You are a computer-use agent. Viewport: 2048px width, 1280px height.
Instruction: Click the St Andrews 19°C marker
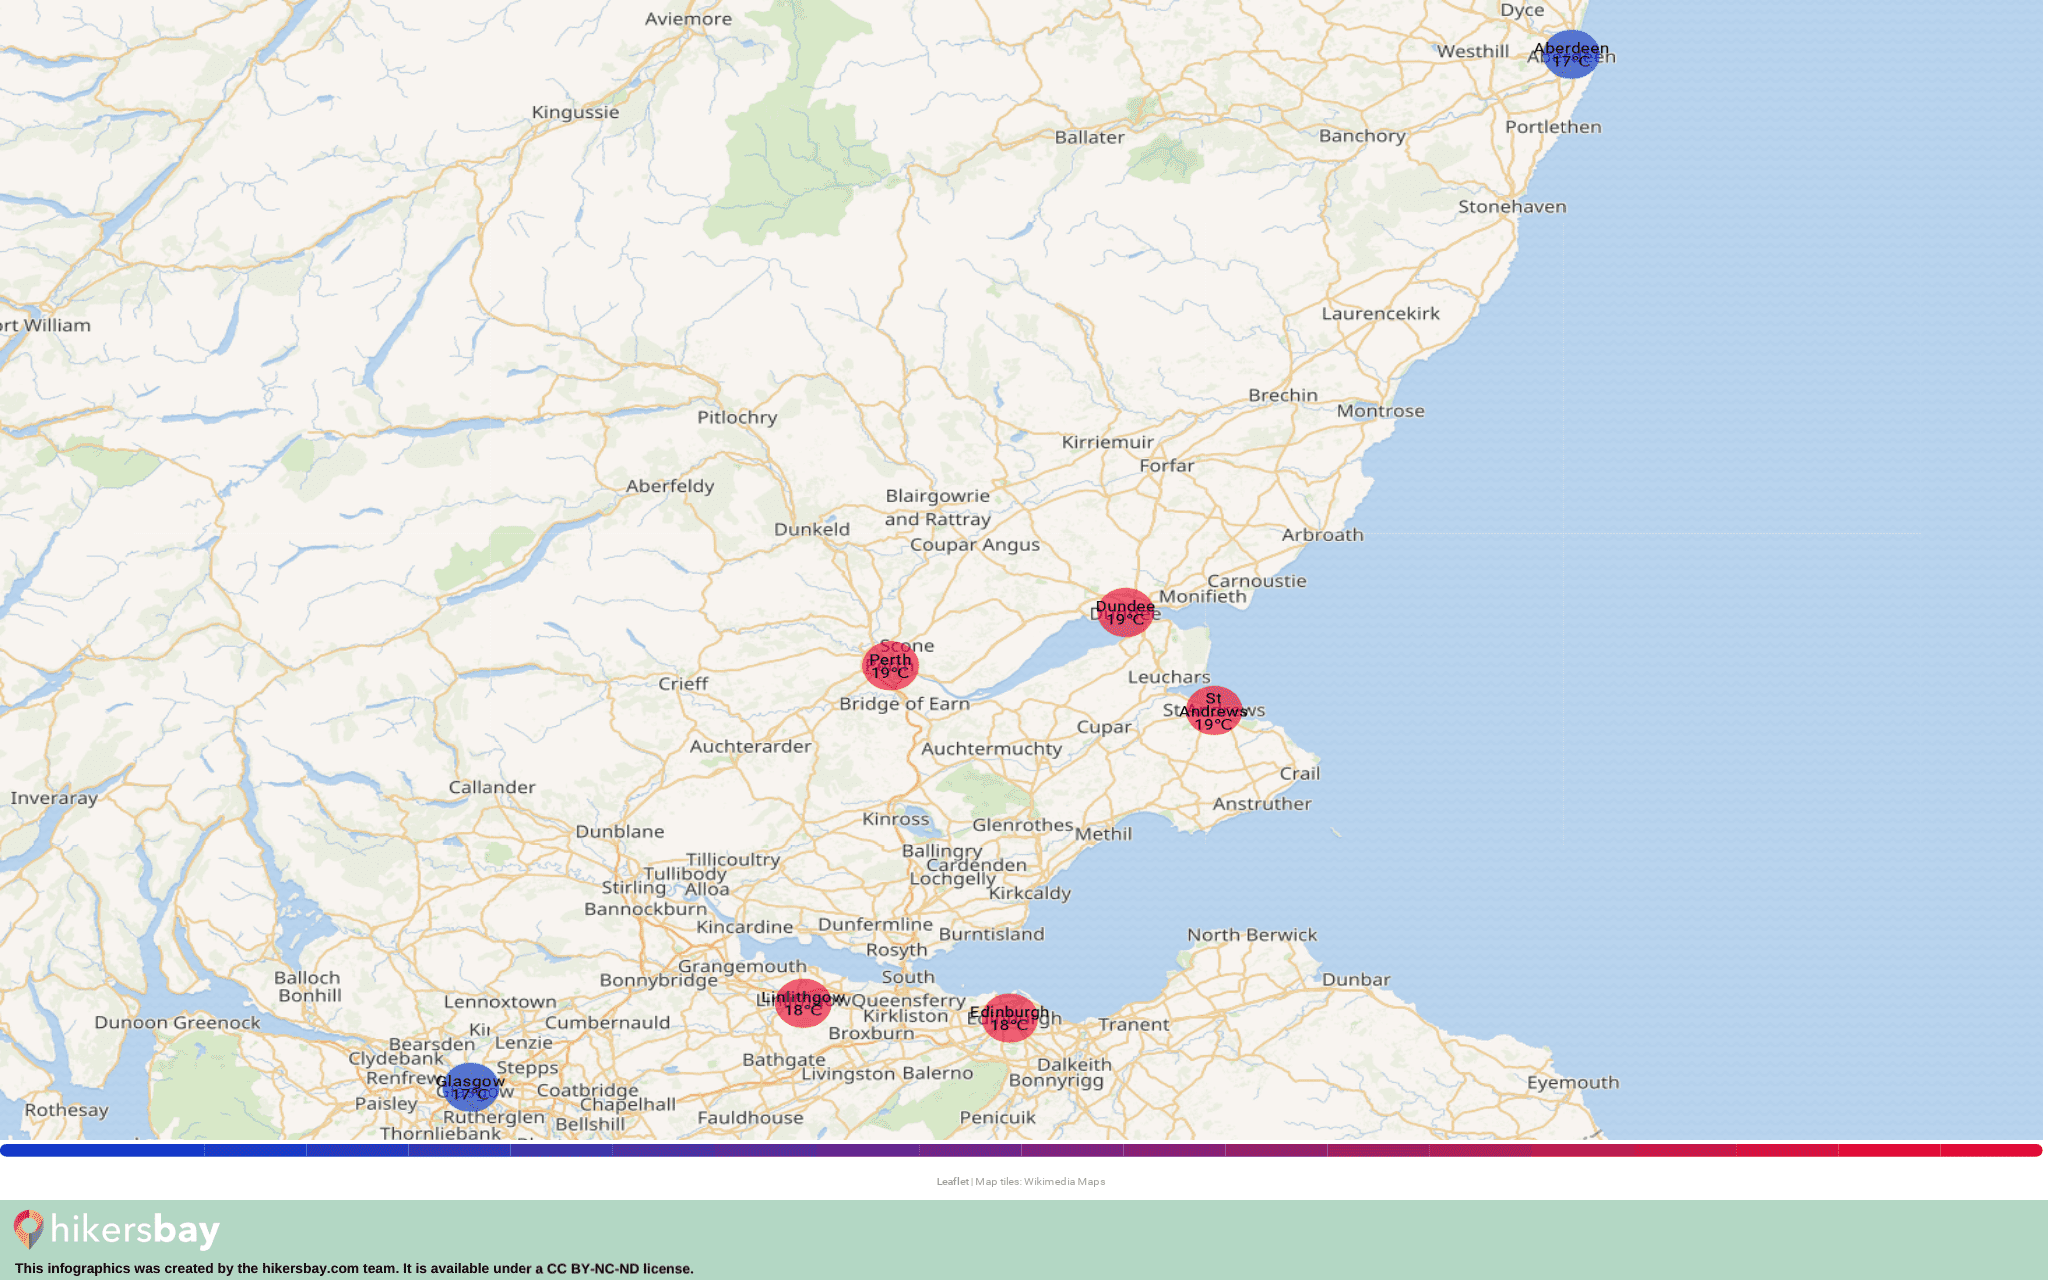(1213, 711)
